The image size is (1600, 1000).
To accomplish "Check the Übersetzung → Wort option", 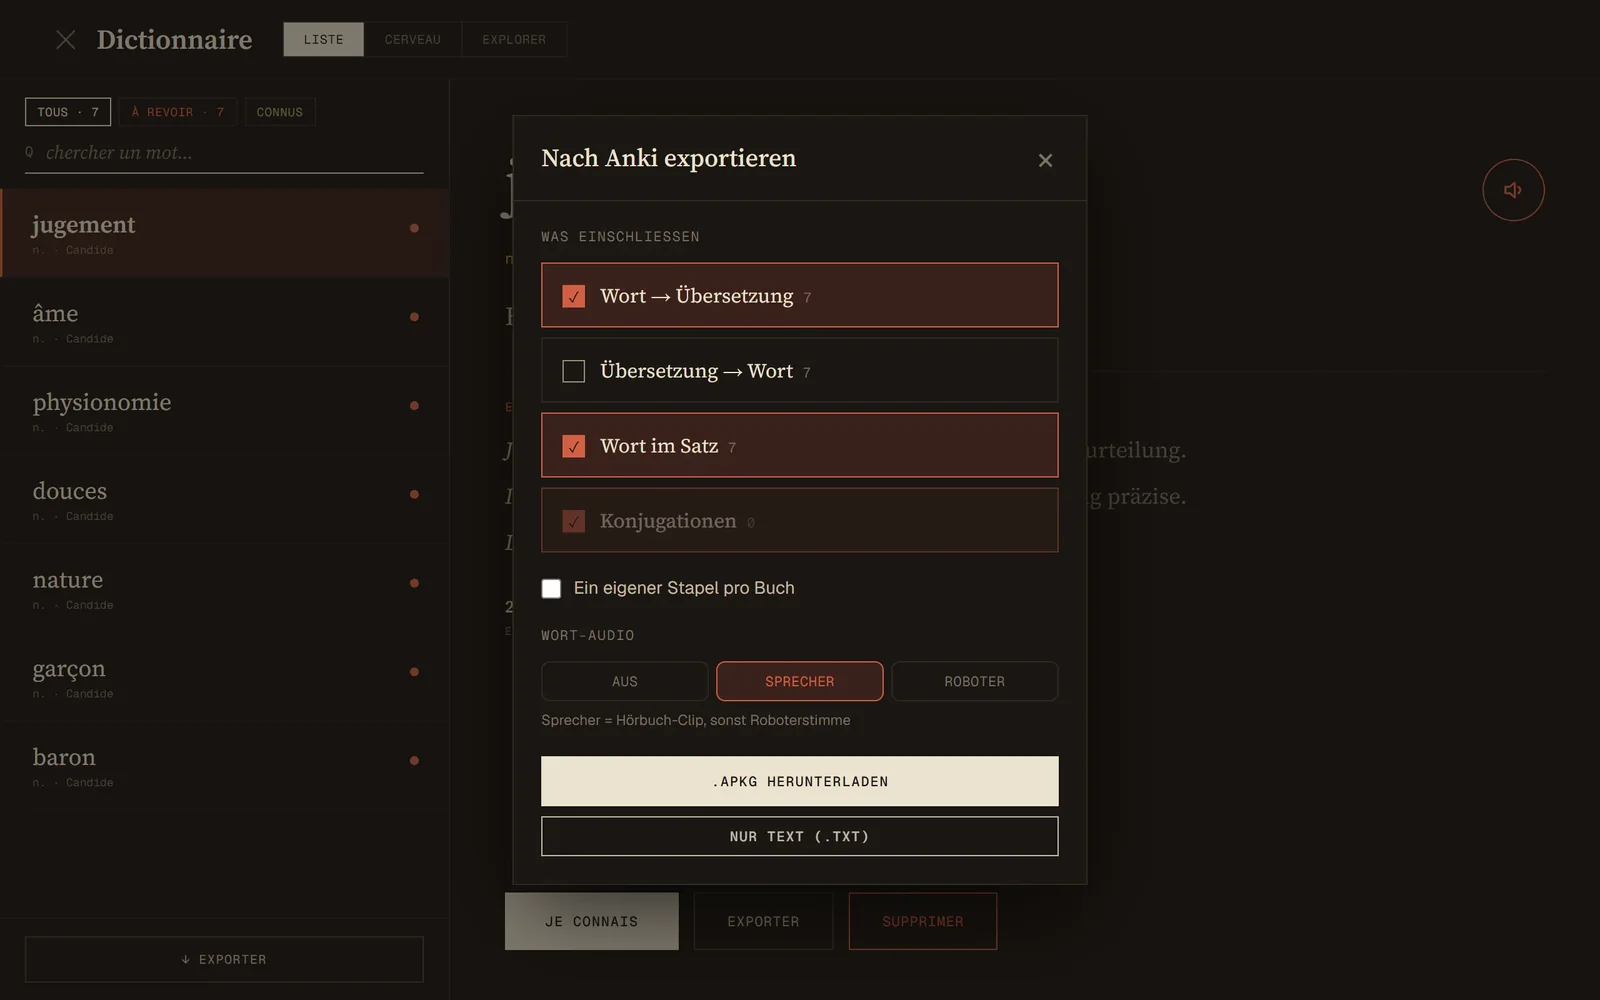I will tap(574, 371).
